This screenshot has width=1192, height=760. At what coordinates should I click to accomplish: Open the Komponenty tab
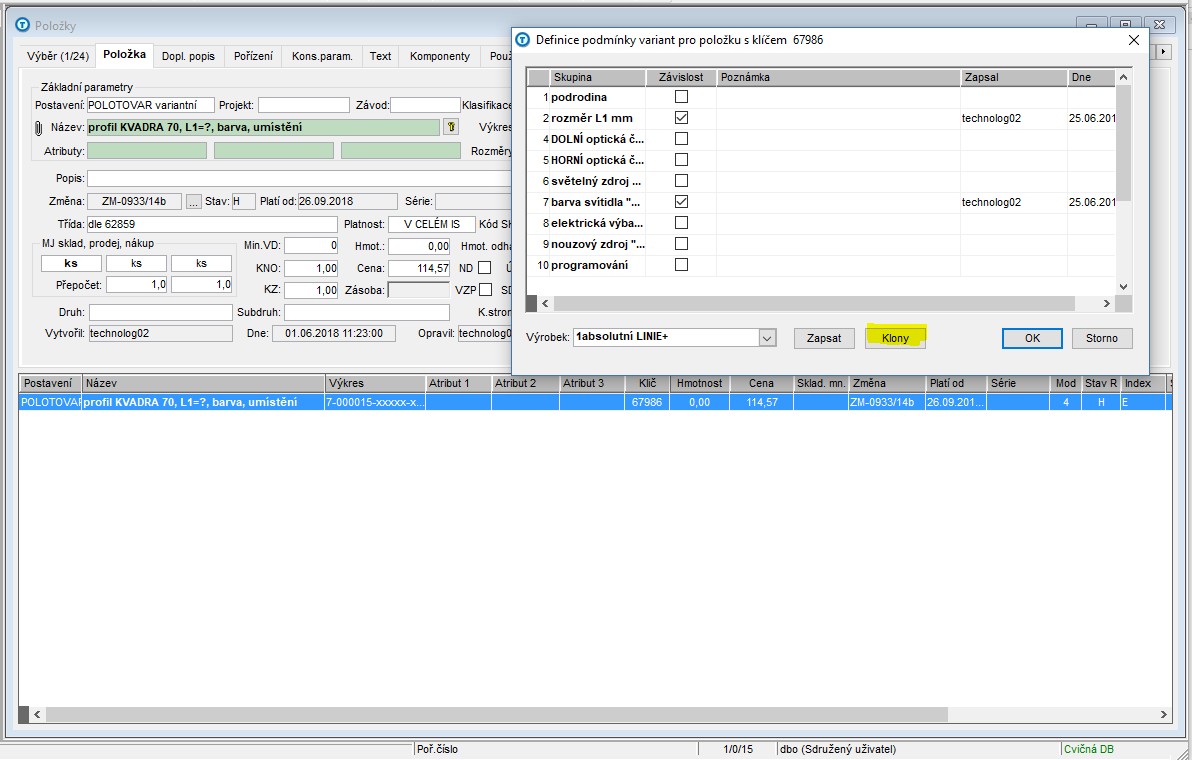point(439,56)
